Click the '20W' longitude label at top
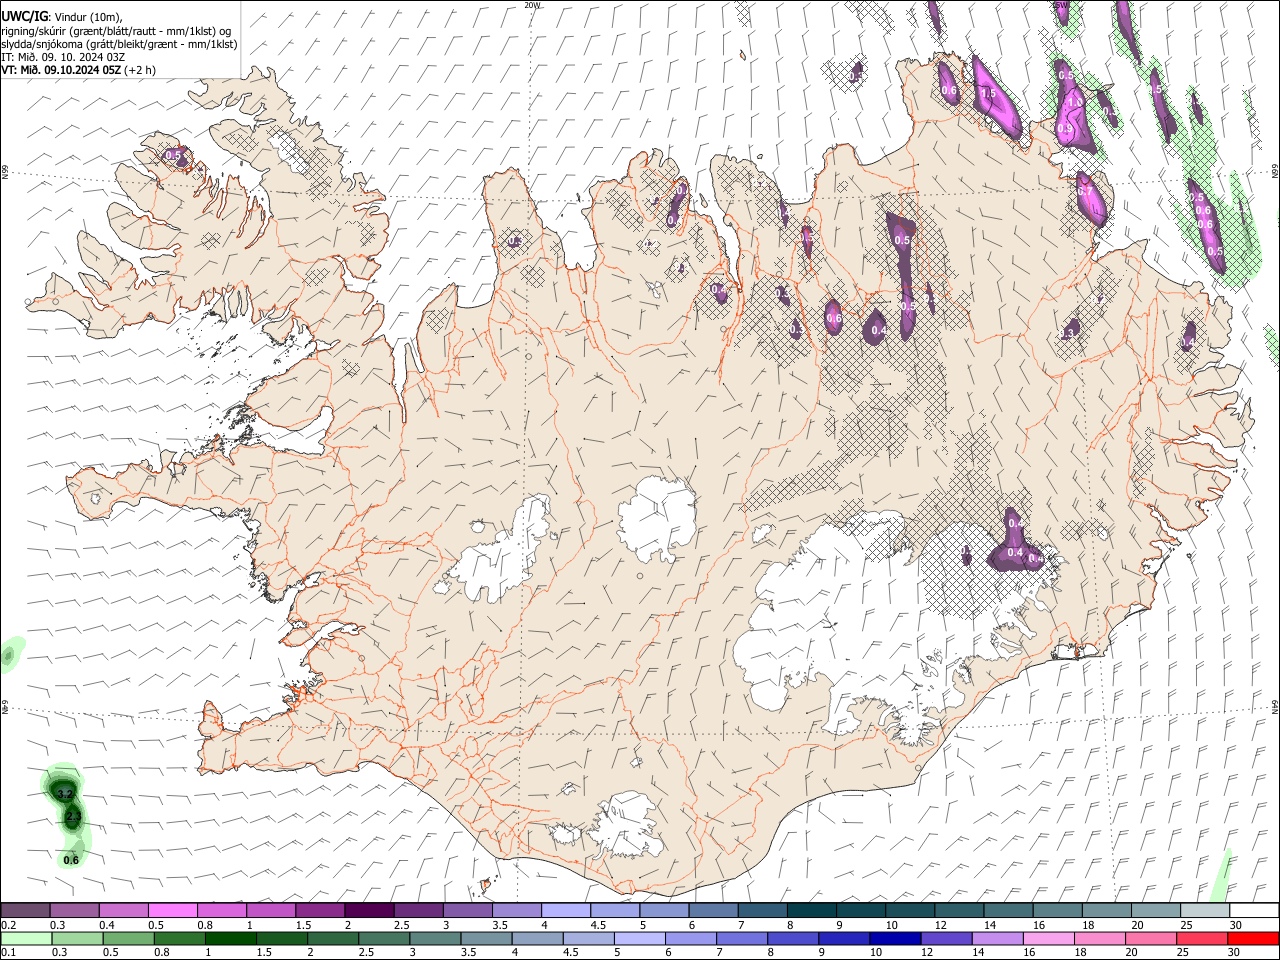This screenshot has width=1280, height=960. 533,5
